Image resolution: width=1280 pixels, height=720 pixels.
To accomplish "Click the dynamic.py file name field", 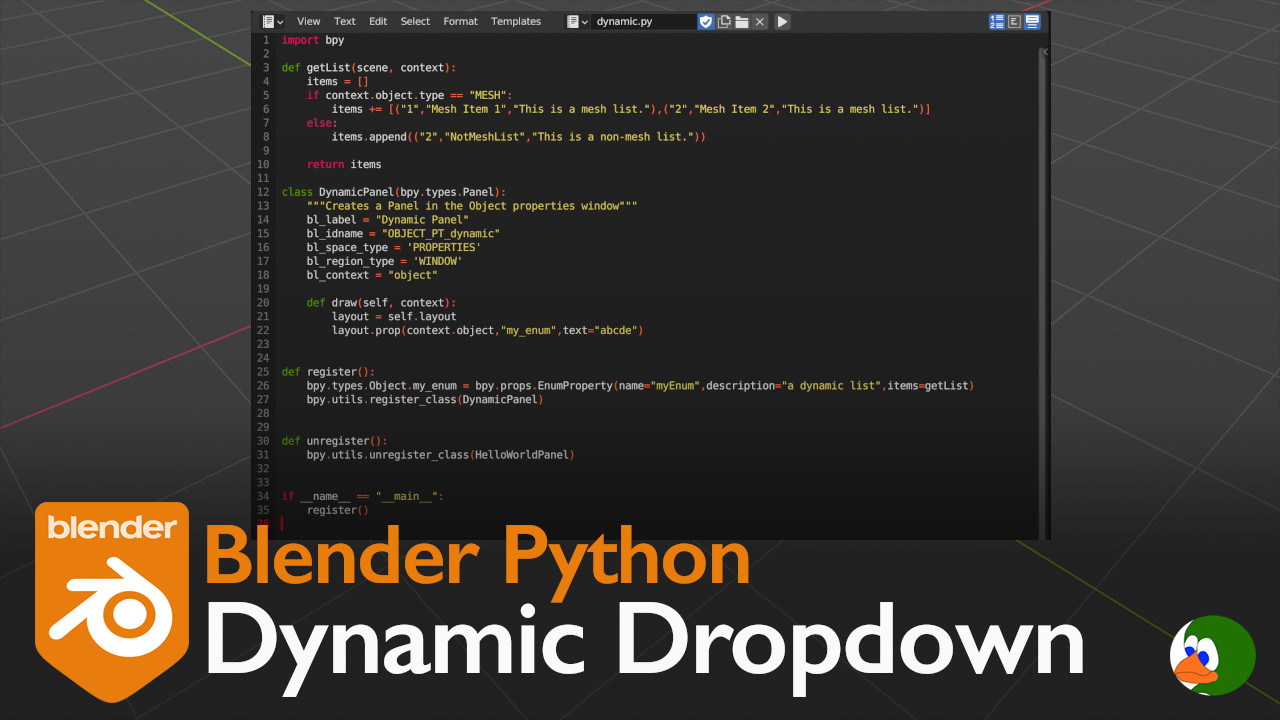I will (x=642, y=21).
